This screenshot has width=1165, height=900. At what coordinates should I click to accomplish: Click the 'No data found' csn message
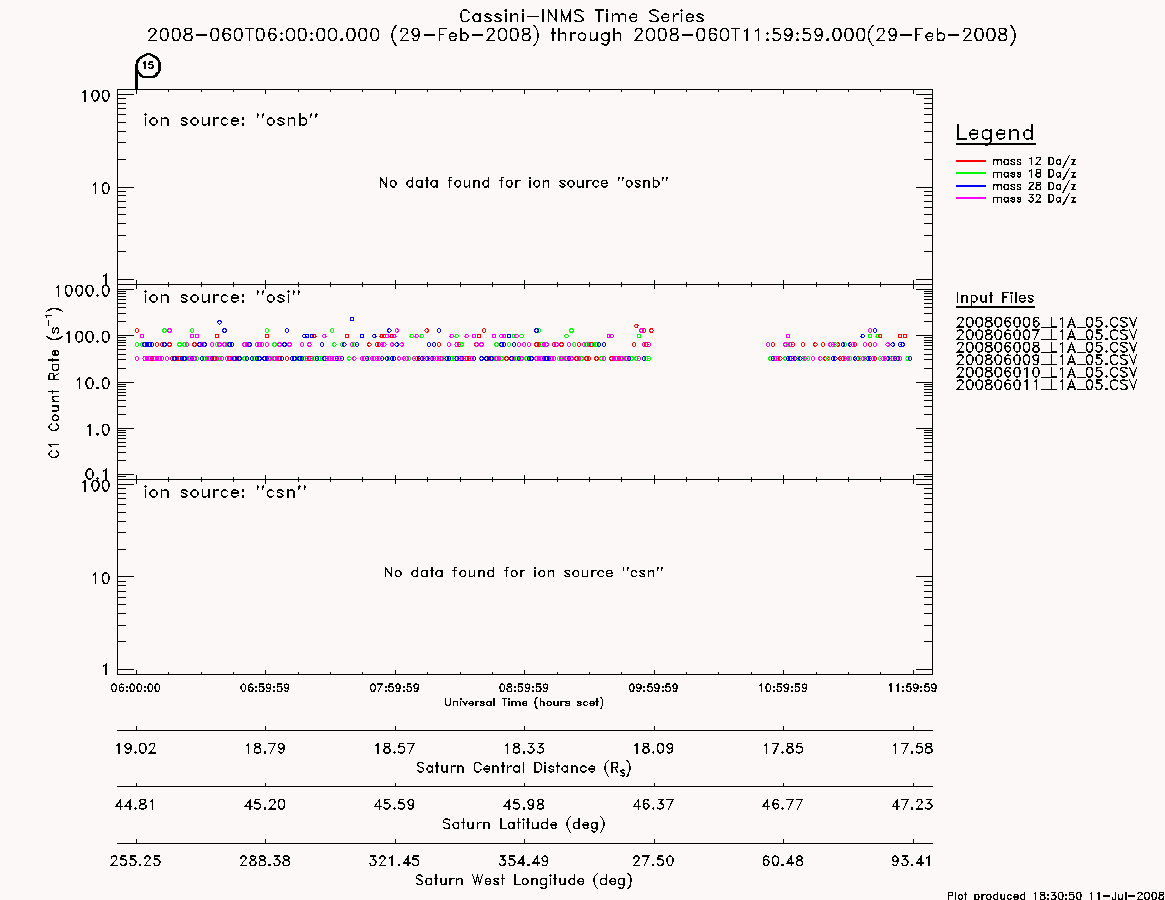pyautogui.click(x=524, y=572)
